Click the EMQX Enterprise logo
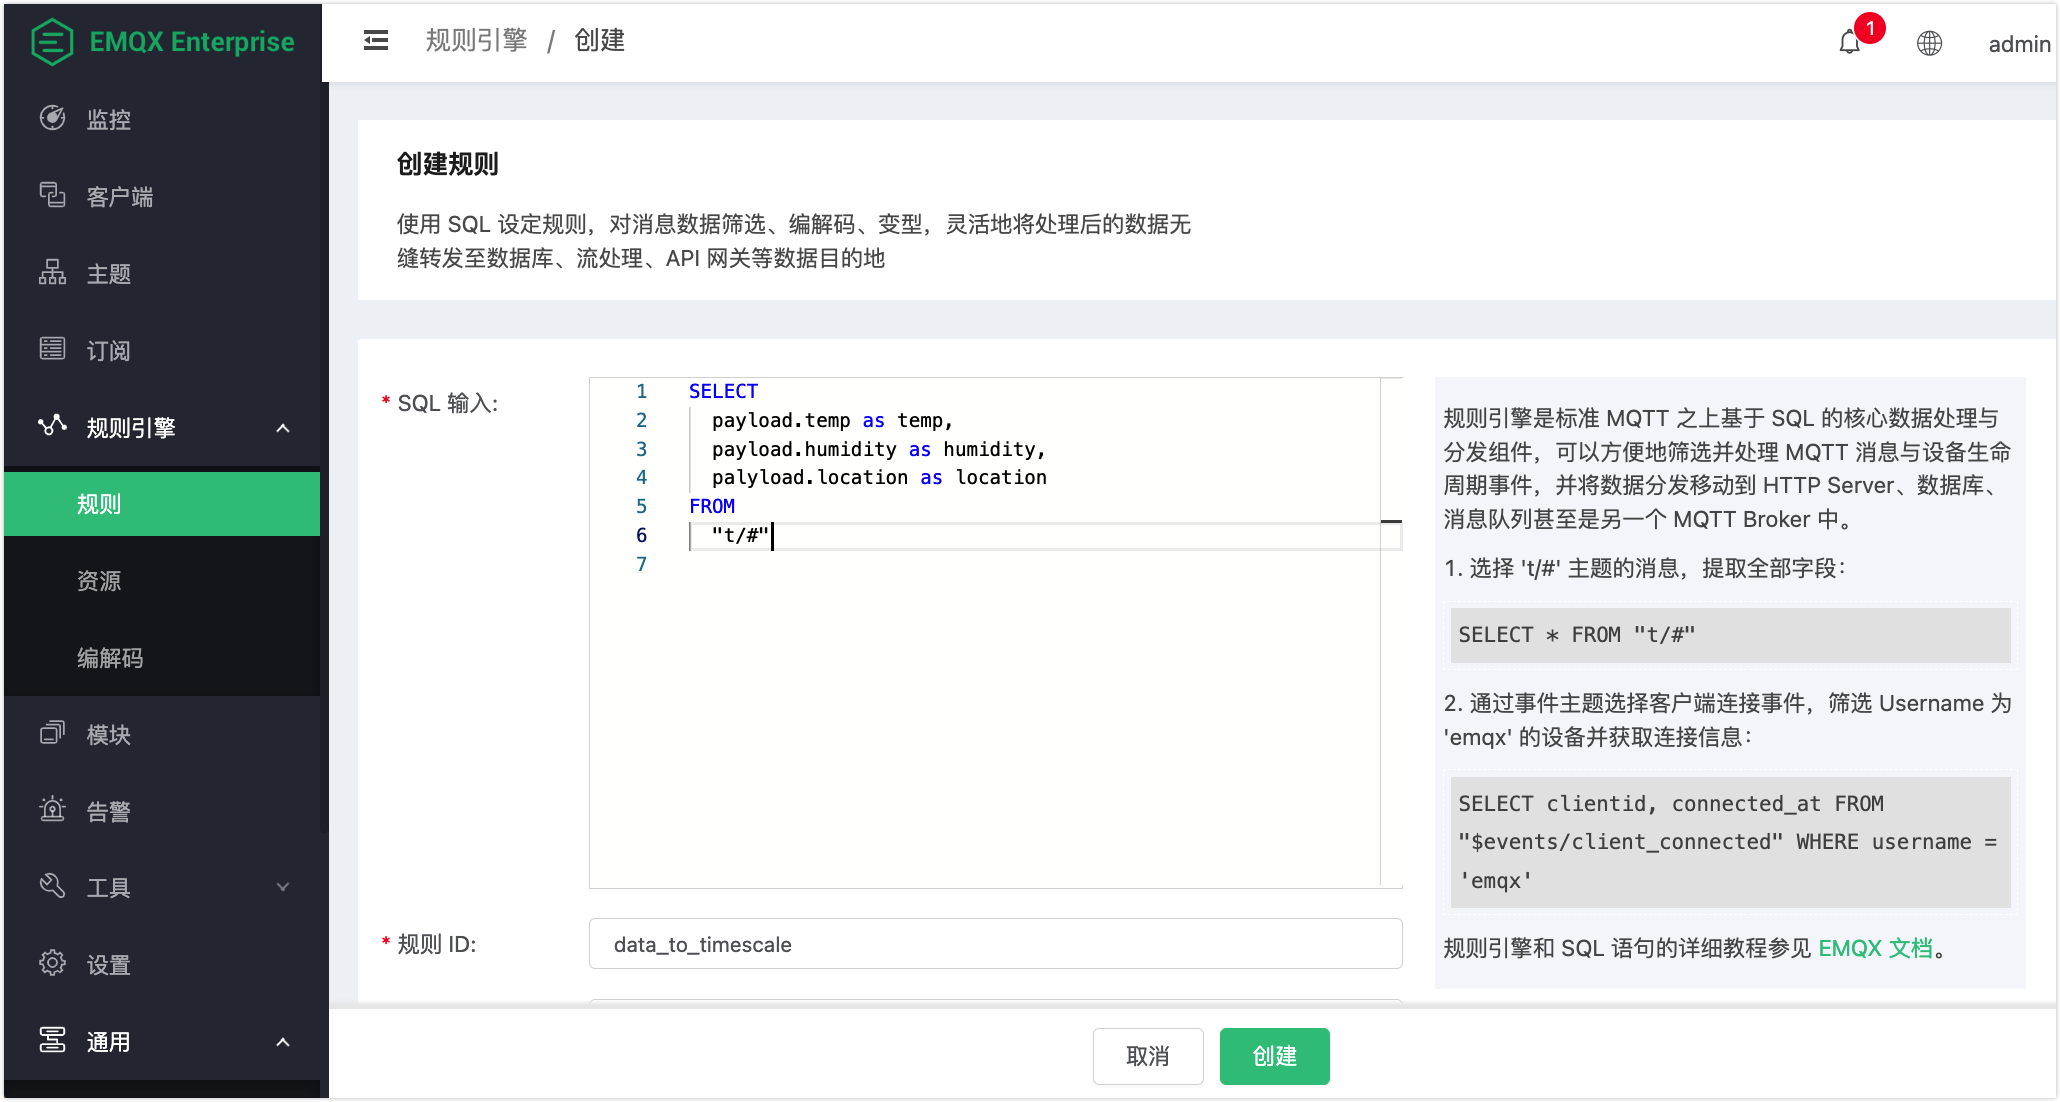This screenshot has width=2060, height=1102. tap(52, 42)
